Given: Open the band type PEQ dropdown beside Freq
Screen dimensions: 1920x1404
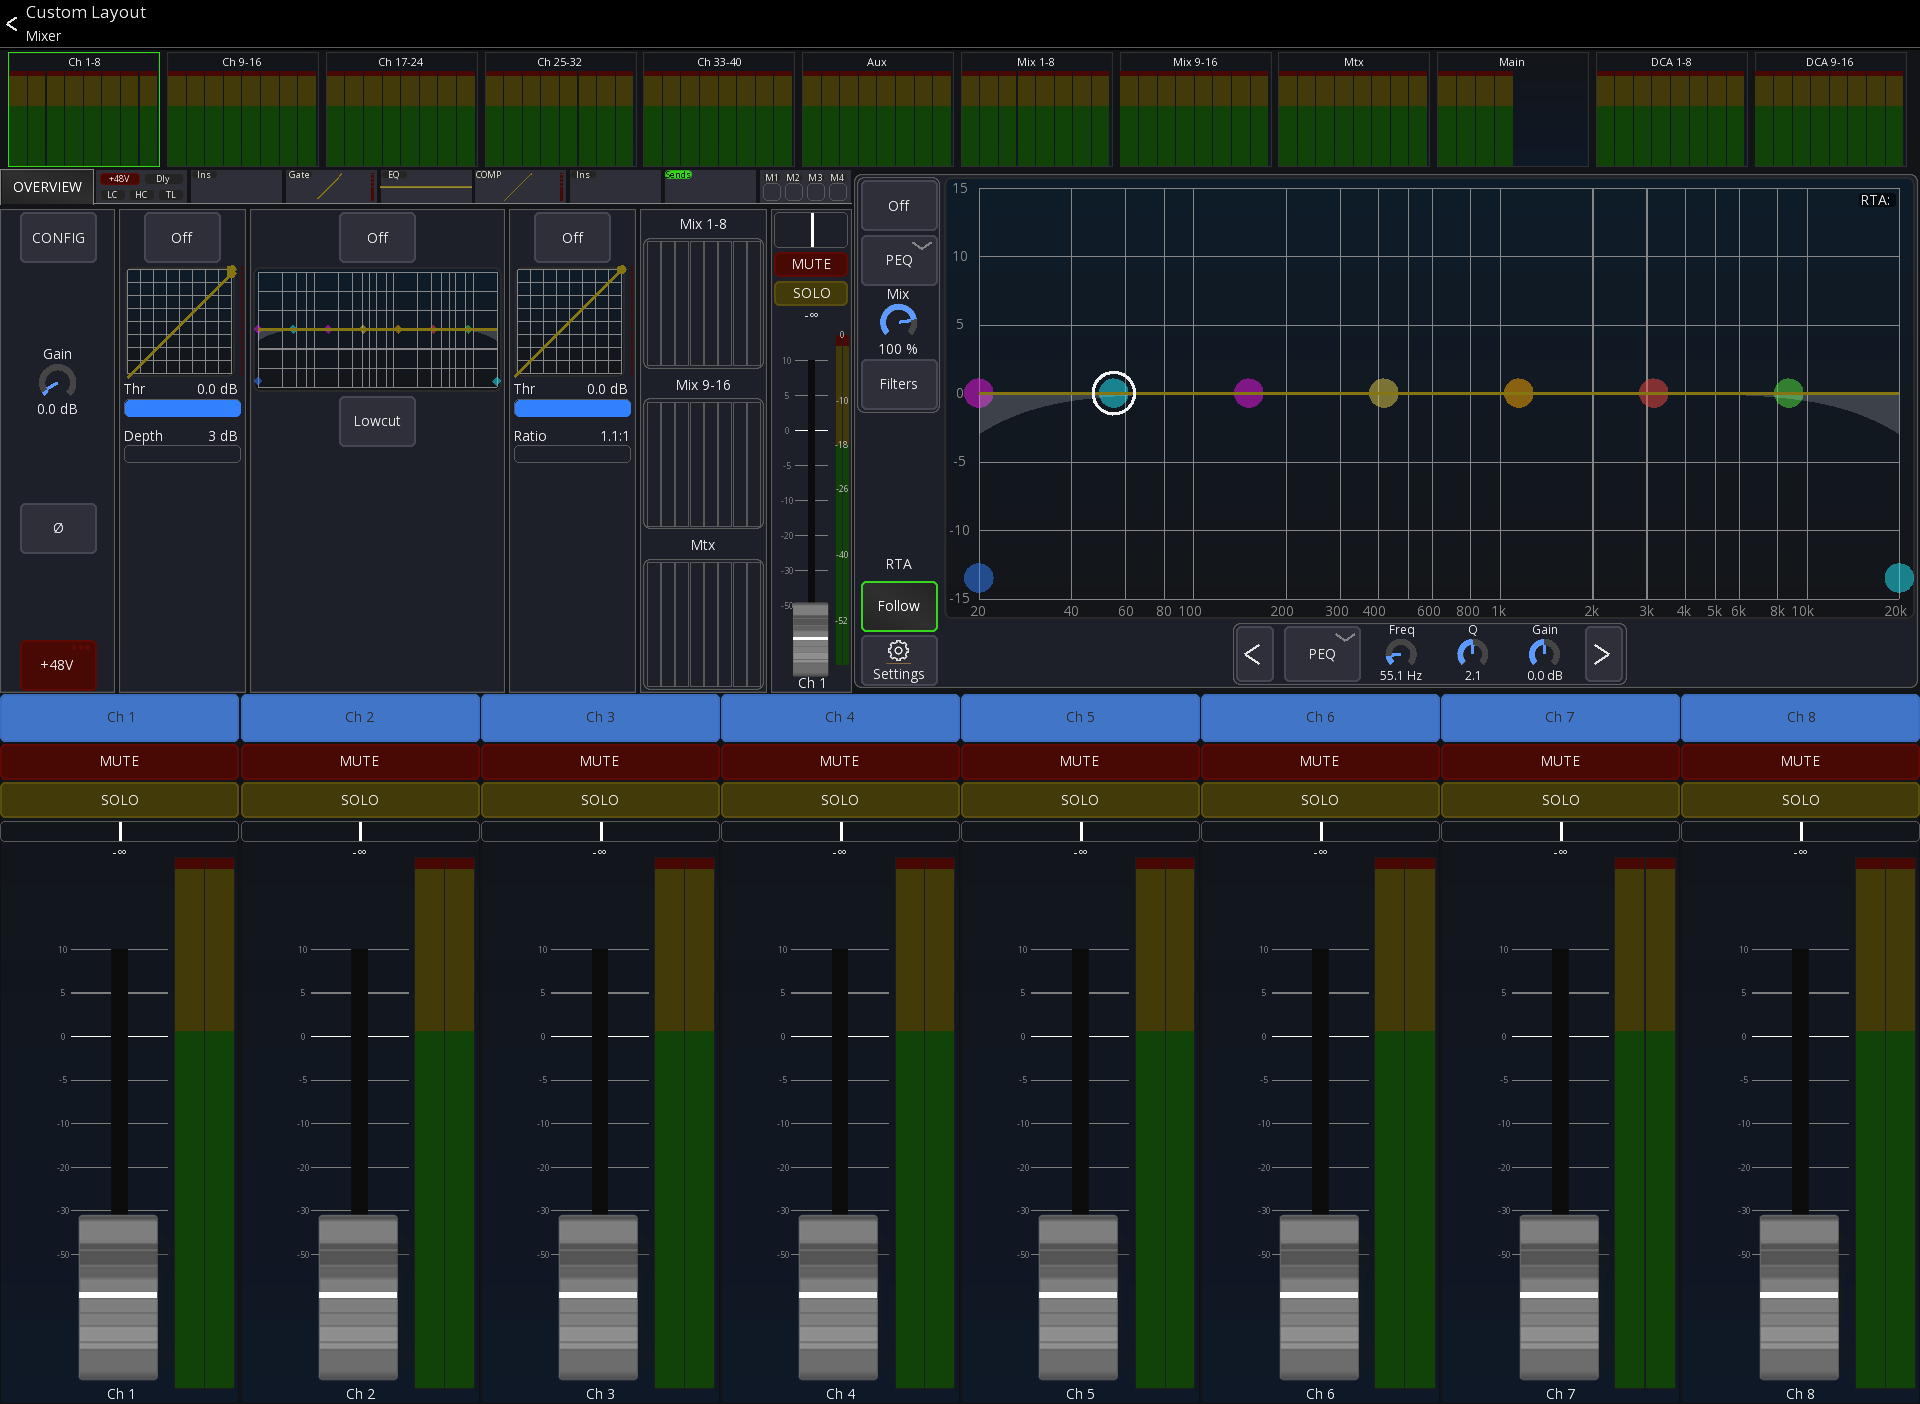Looking at the screenshot, I should 1321,654.
